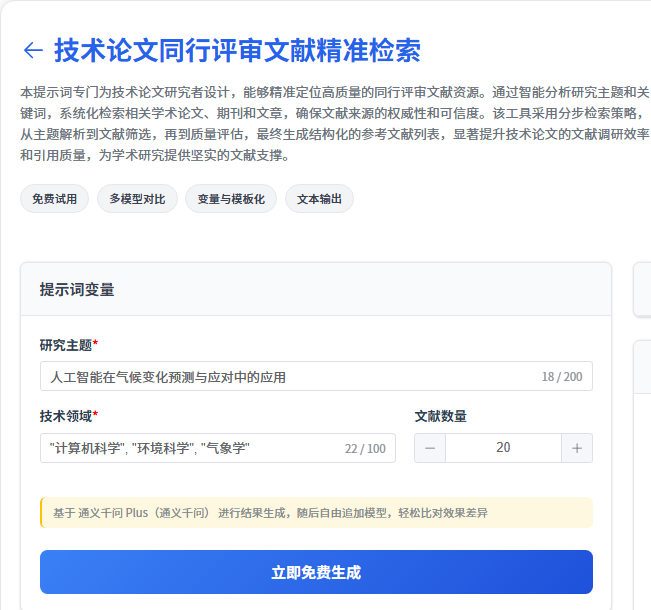Click the back arrow beside the title
This screenshot has width=651, height=610.
coord(32,50)
